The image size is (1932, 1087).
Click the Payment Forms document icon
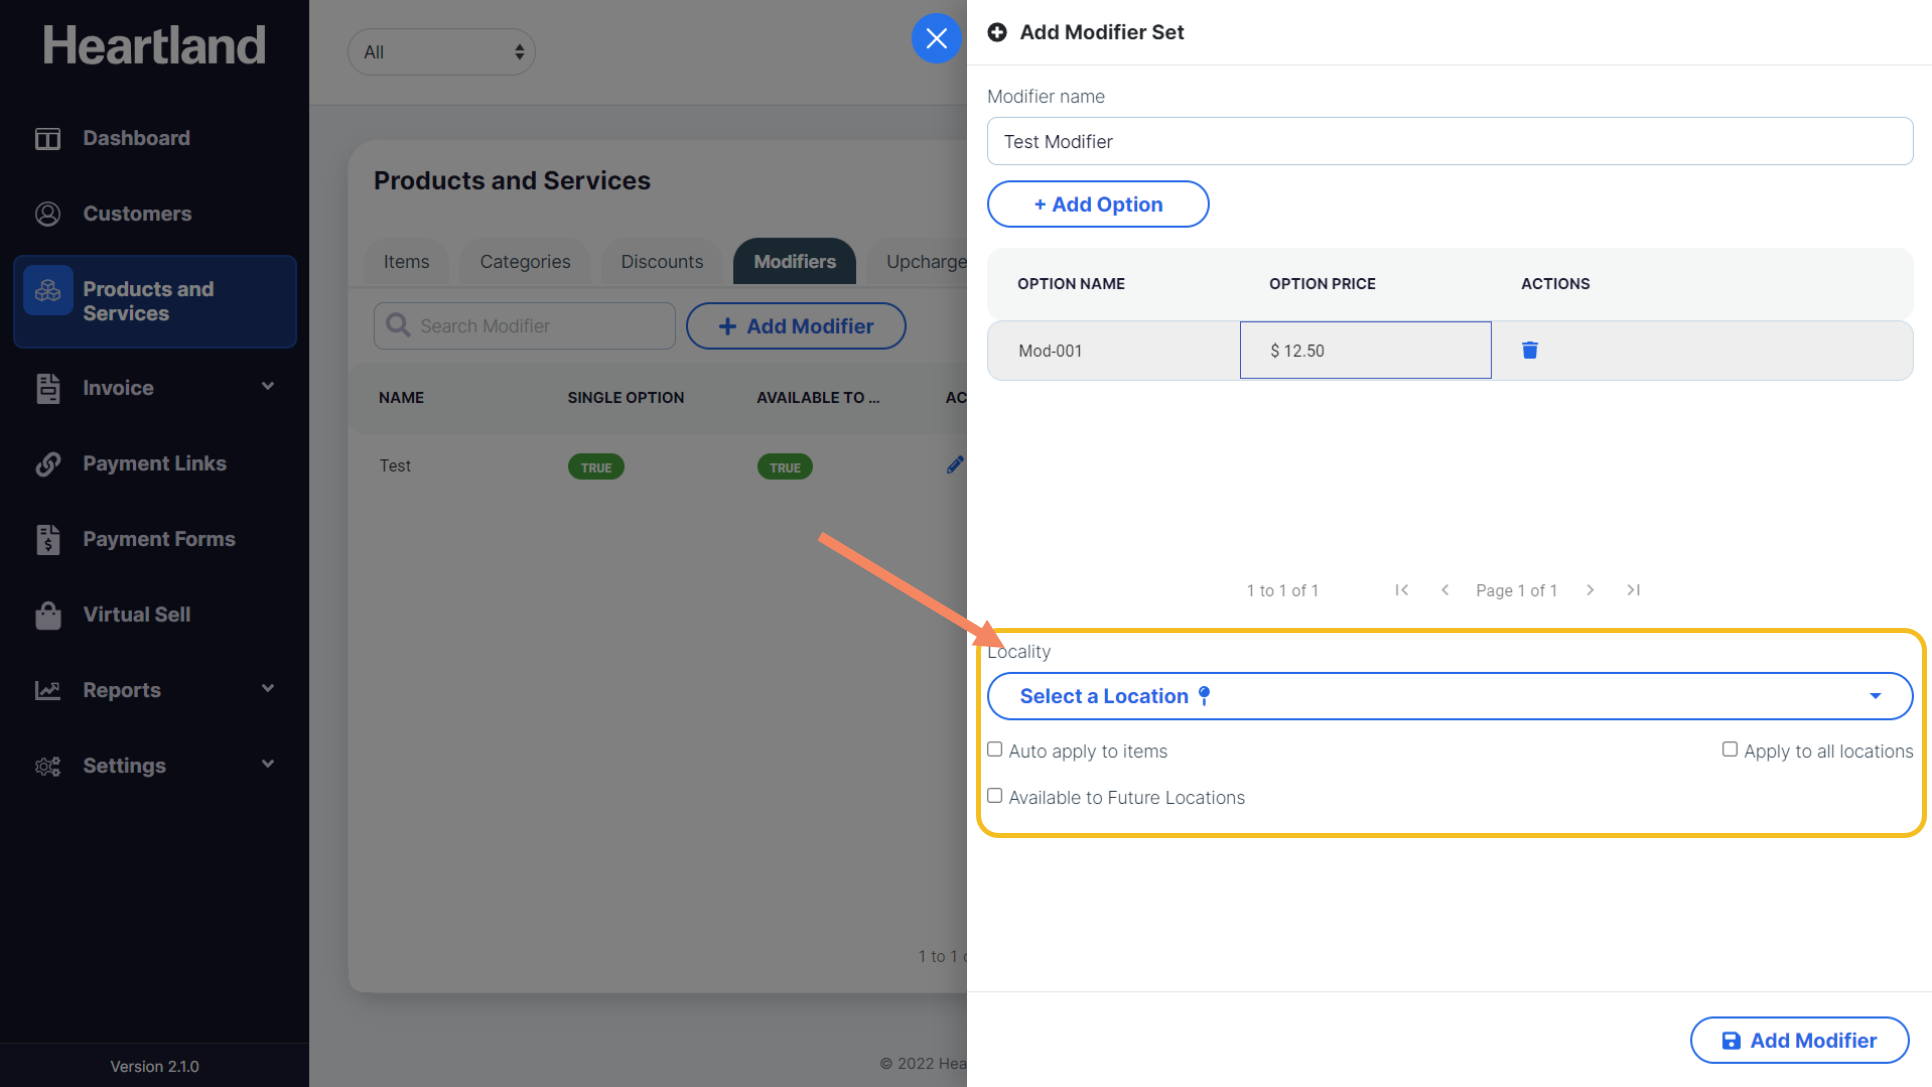pyautogui.click(x=48, y=539)
